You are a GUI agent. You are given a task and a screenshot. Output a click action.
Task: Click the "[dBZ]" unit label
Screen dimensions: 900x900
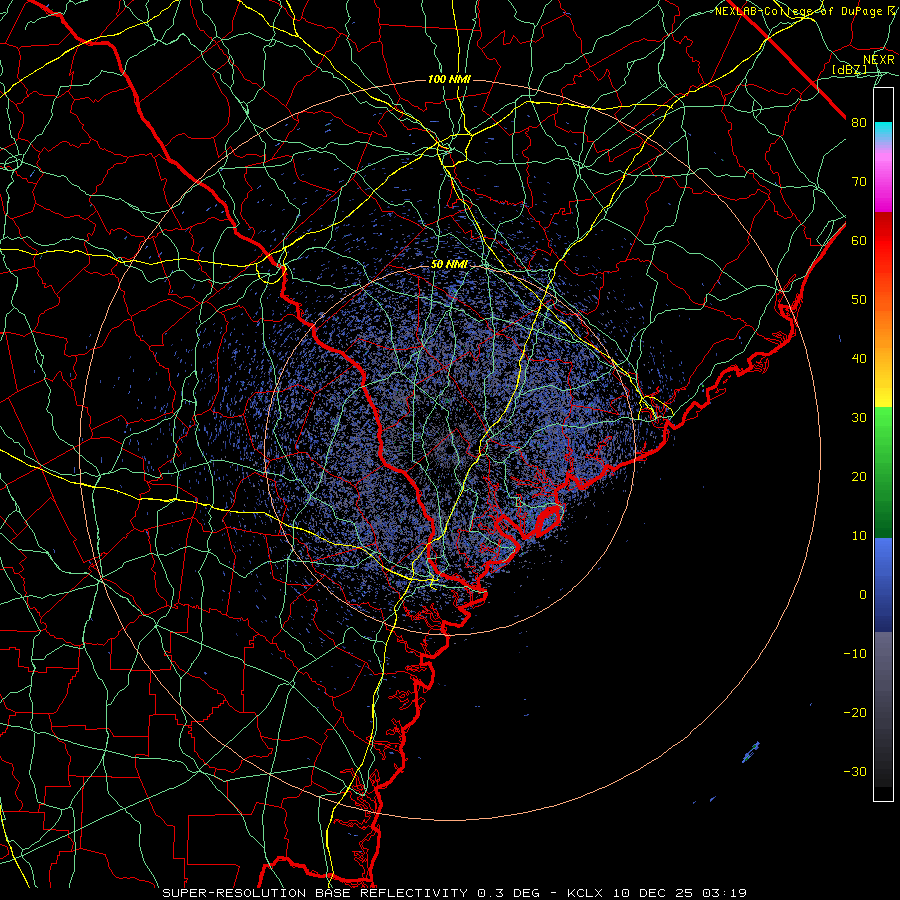[849, 70]
